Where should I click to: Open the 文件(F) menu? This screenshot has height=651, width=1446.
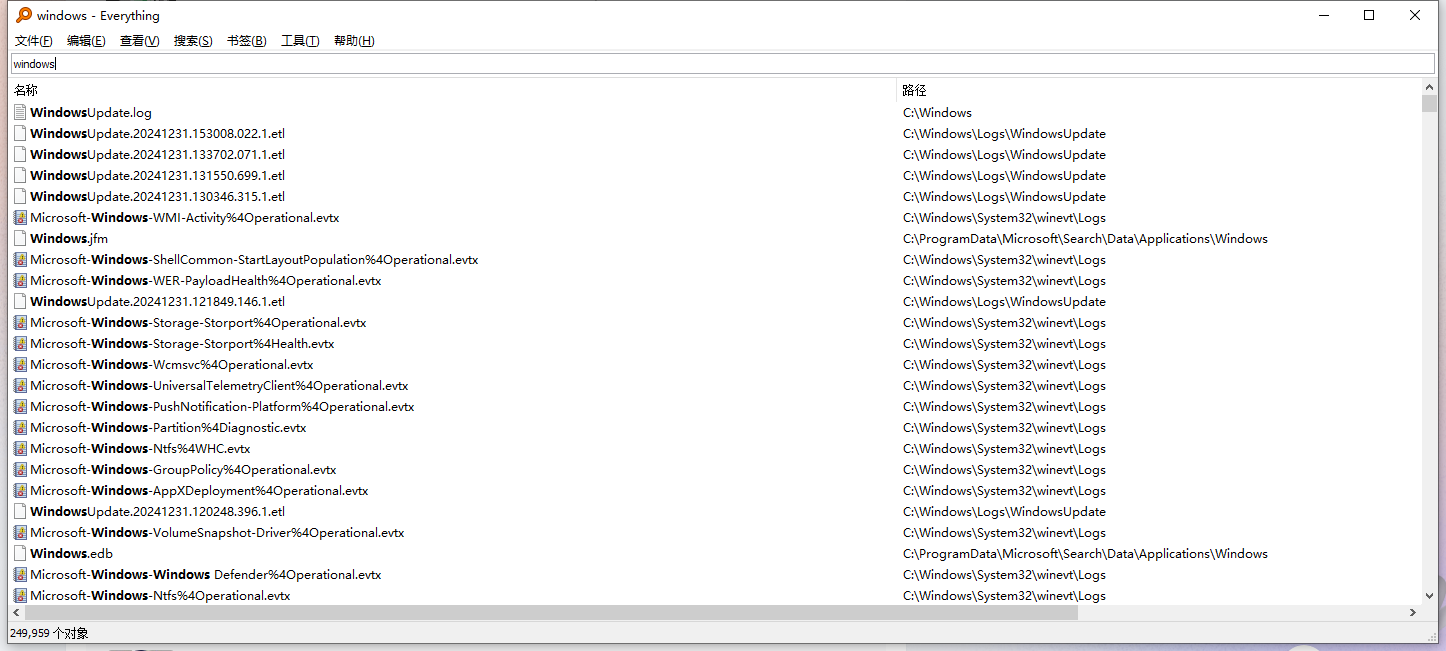coord(34,41)
